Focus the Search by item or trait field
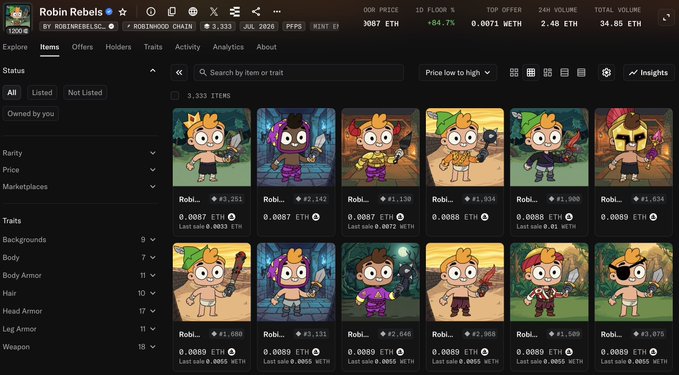679x375 pixels. [x=299, y=73]
